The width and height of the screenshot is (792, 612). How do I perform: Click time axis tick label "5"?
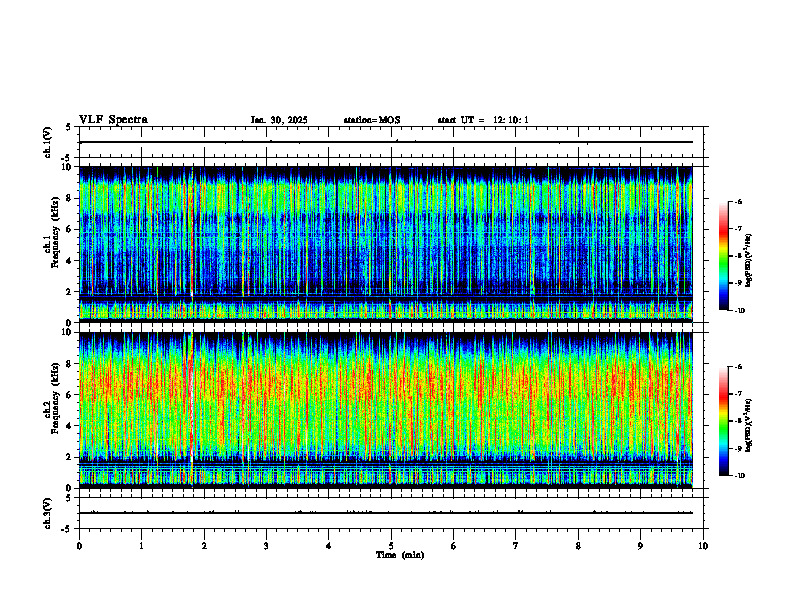point(391,546)
